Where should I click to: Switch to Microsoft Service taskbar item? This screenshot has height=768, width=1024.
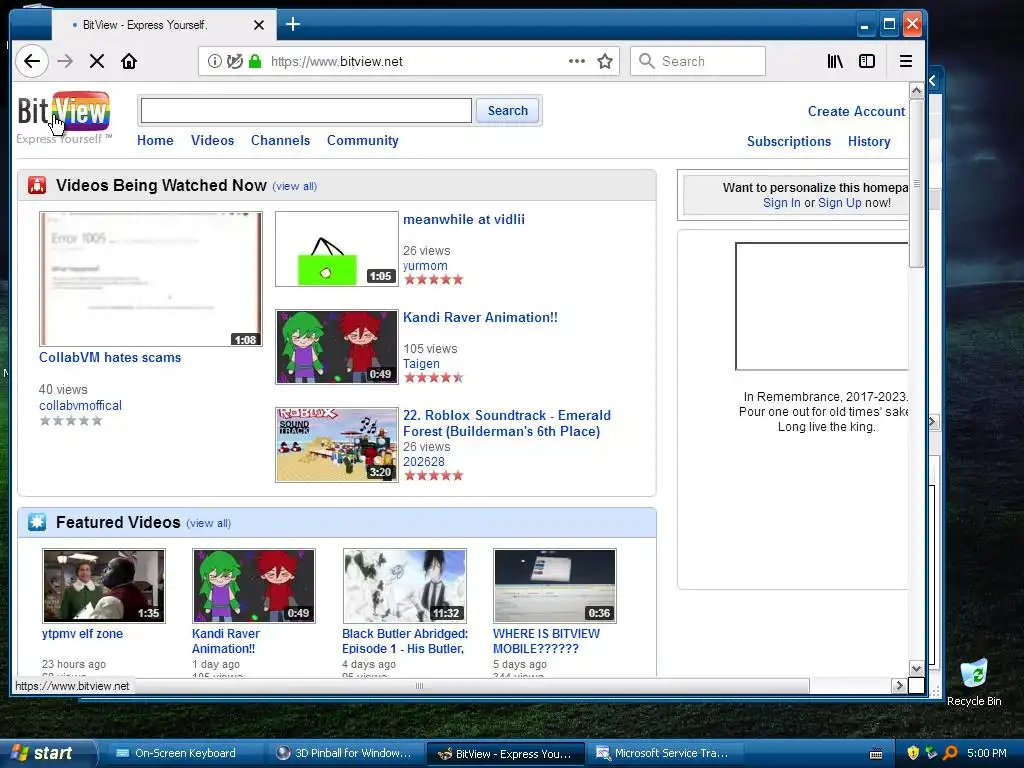(x=664, y=753)
